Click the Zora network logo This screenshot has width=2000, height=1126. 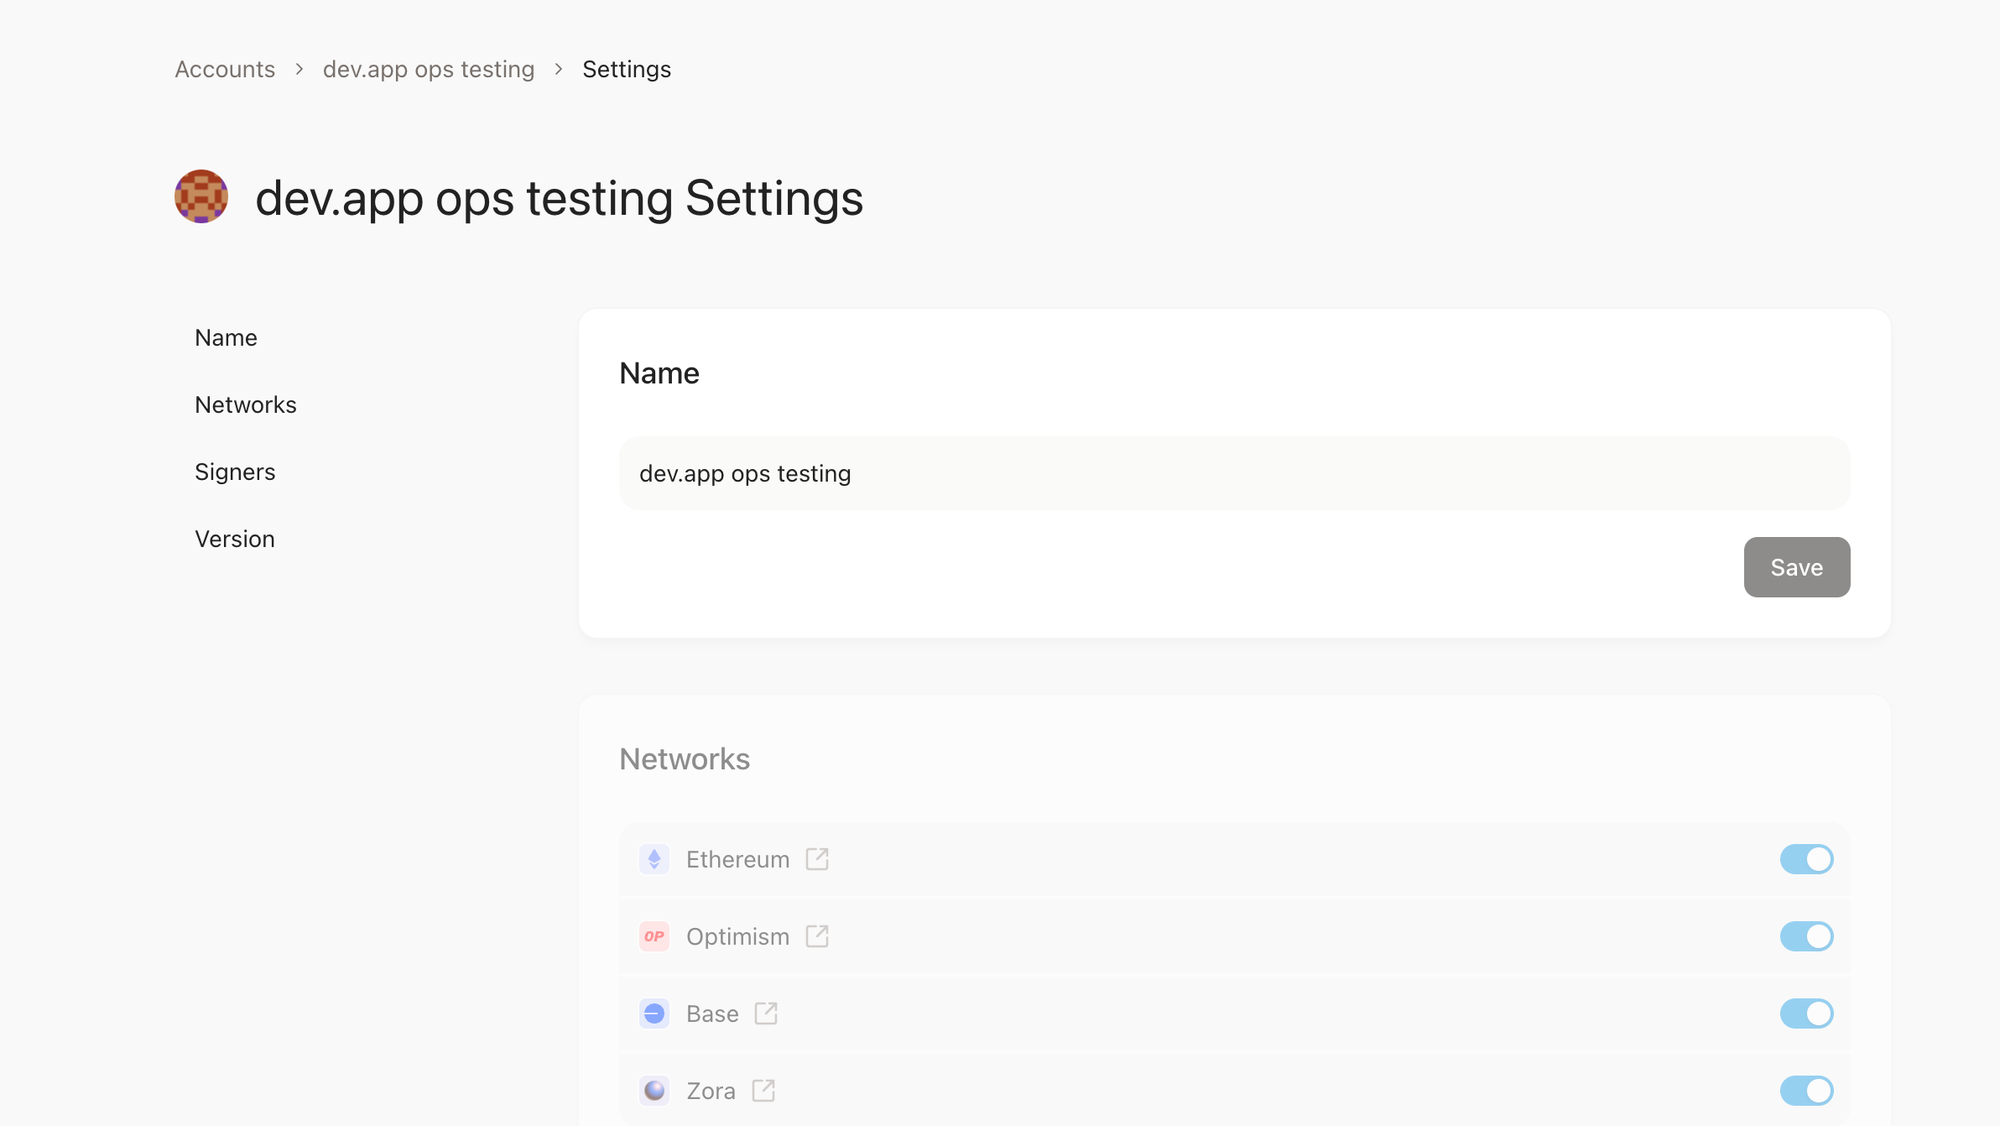coord(654,1090)
